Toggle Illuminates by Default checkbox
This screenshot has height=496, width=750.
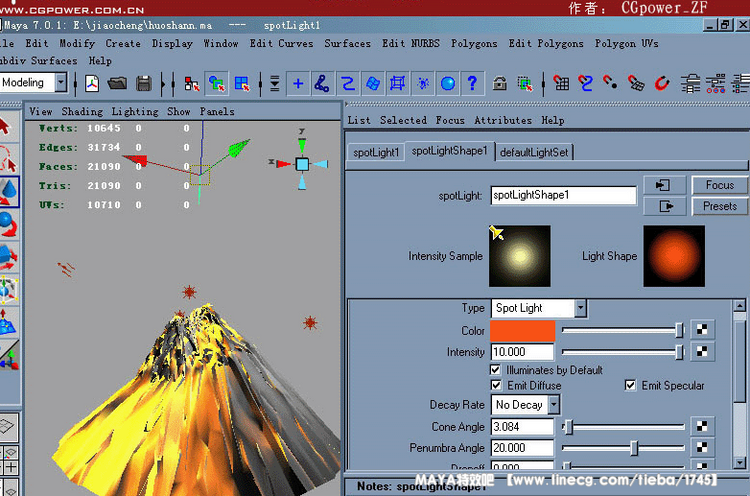pyautogui.click(x=496, y=370)
